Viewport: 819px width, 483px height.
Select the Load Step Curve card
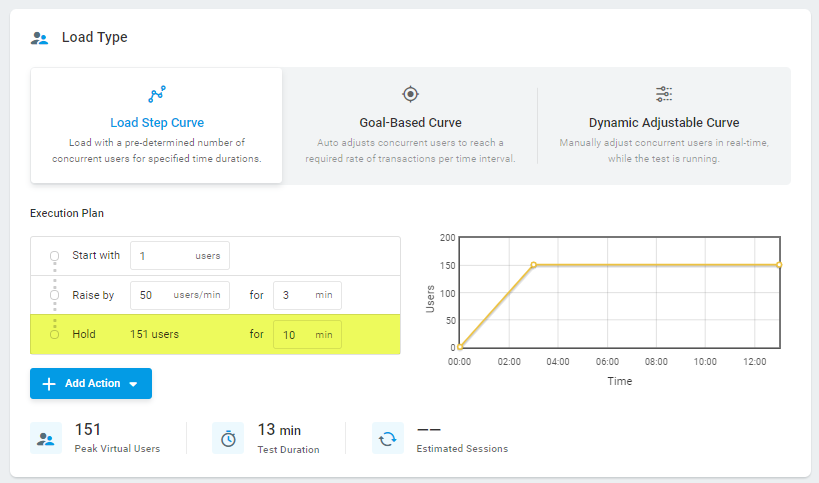pos(157,125)
